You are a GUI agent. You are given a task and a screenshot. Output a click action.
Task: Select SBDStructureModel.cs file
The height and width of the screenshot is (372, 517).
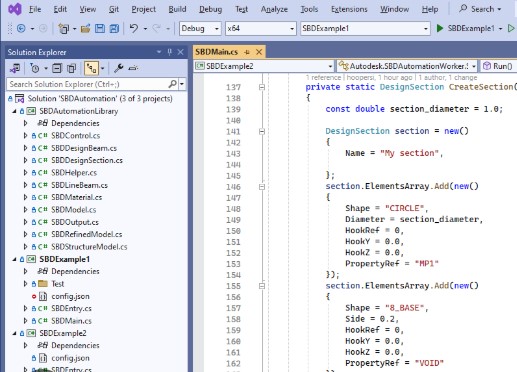click(x=89, y=247)
